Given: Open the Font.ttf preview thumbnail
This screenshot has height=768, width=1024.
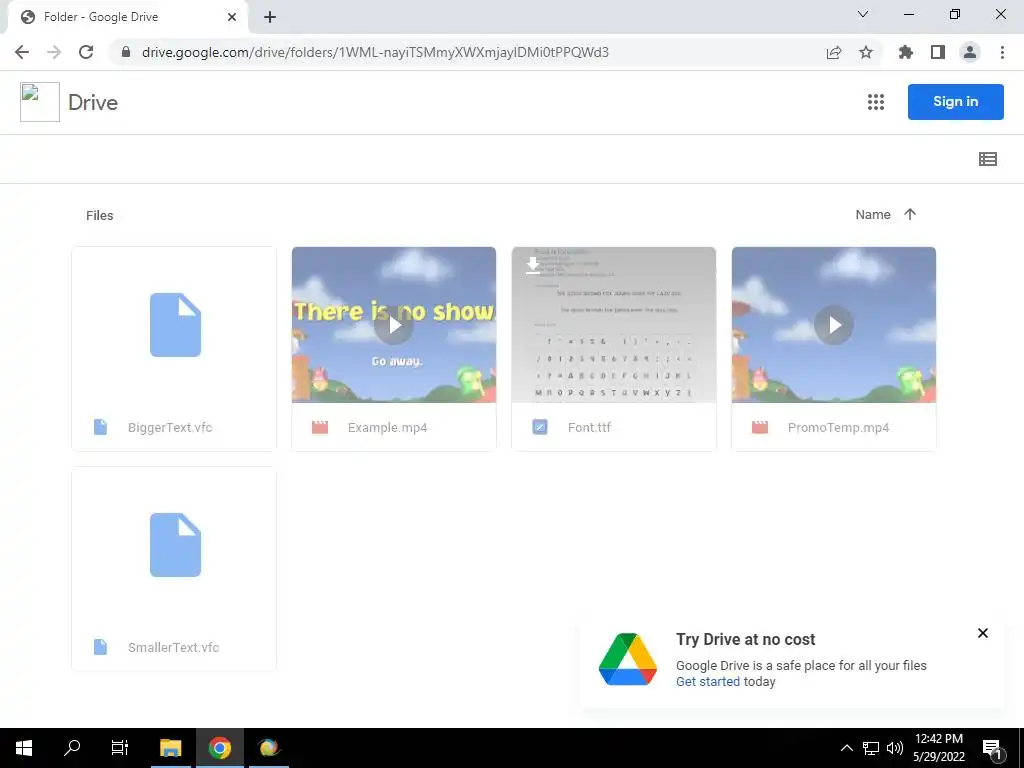Looking at the screenshot, I should 614,325.
